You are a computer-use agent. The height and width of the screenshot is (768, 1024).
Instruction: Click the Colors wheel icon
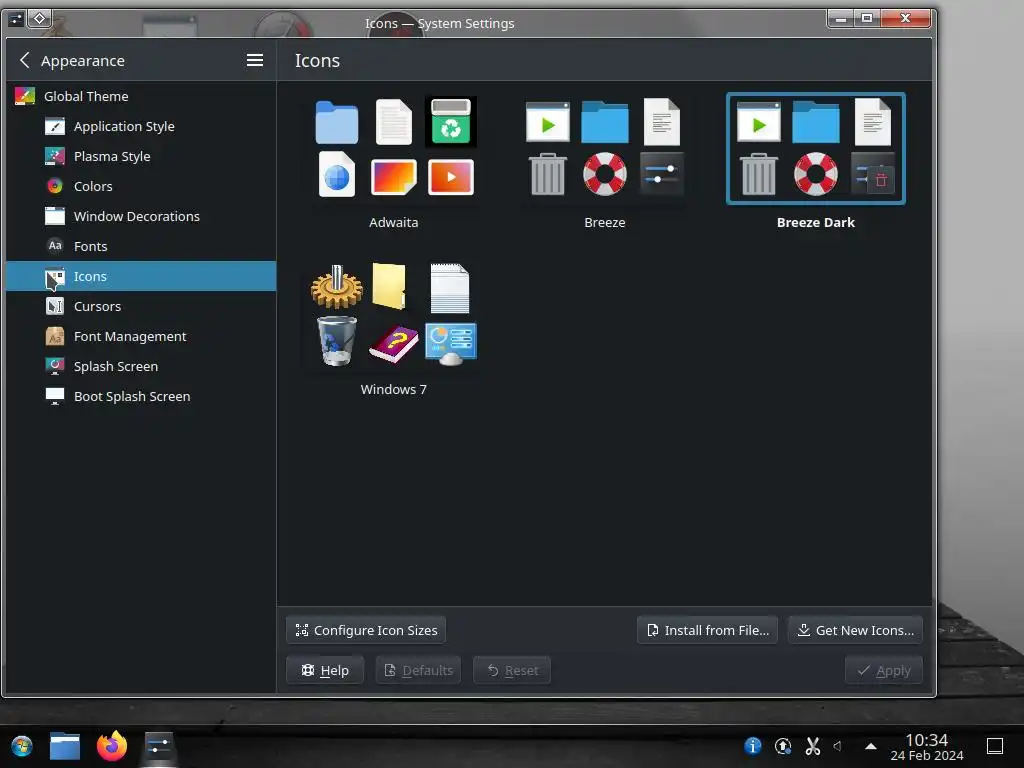click(55, 186)
